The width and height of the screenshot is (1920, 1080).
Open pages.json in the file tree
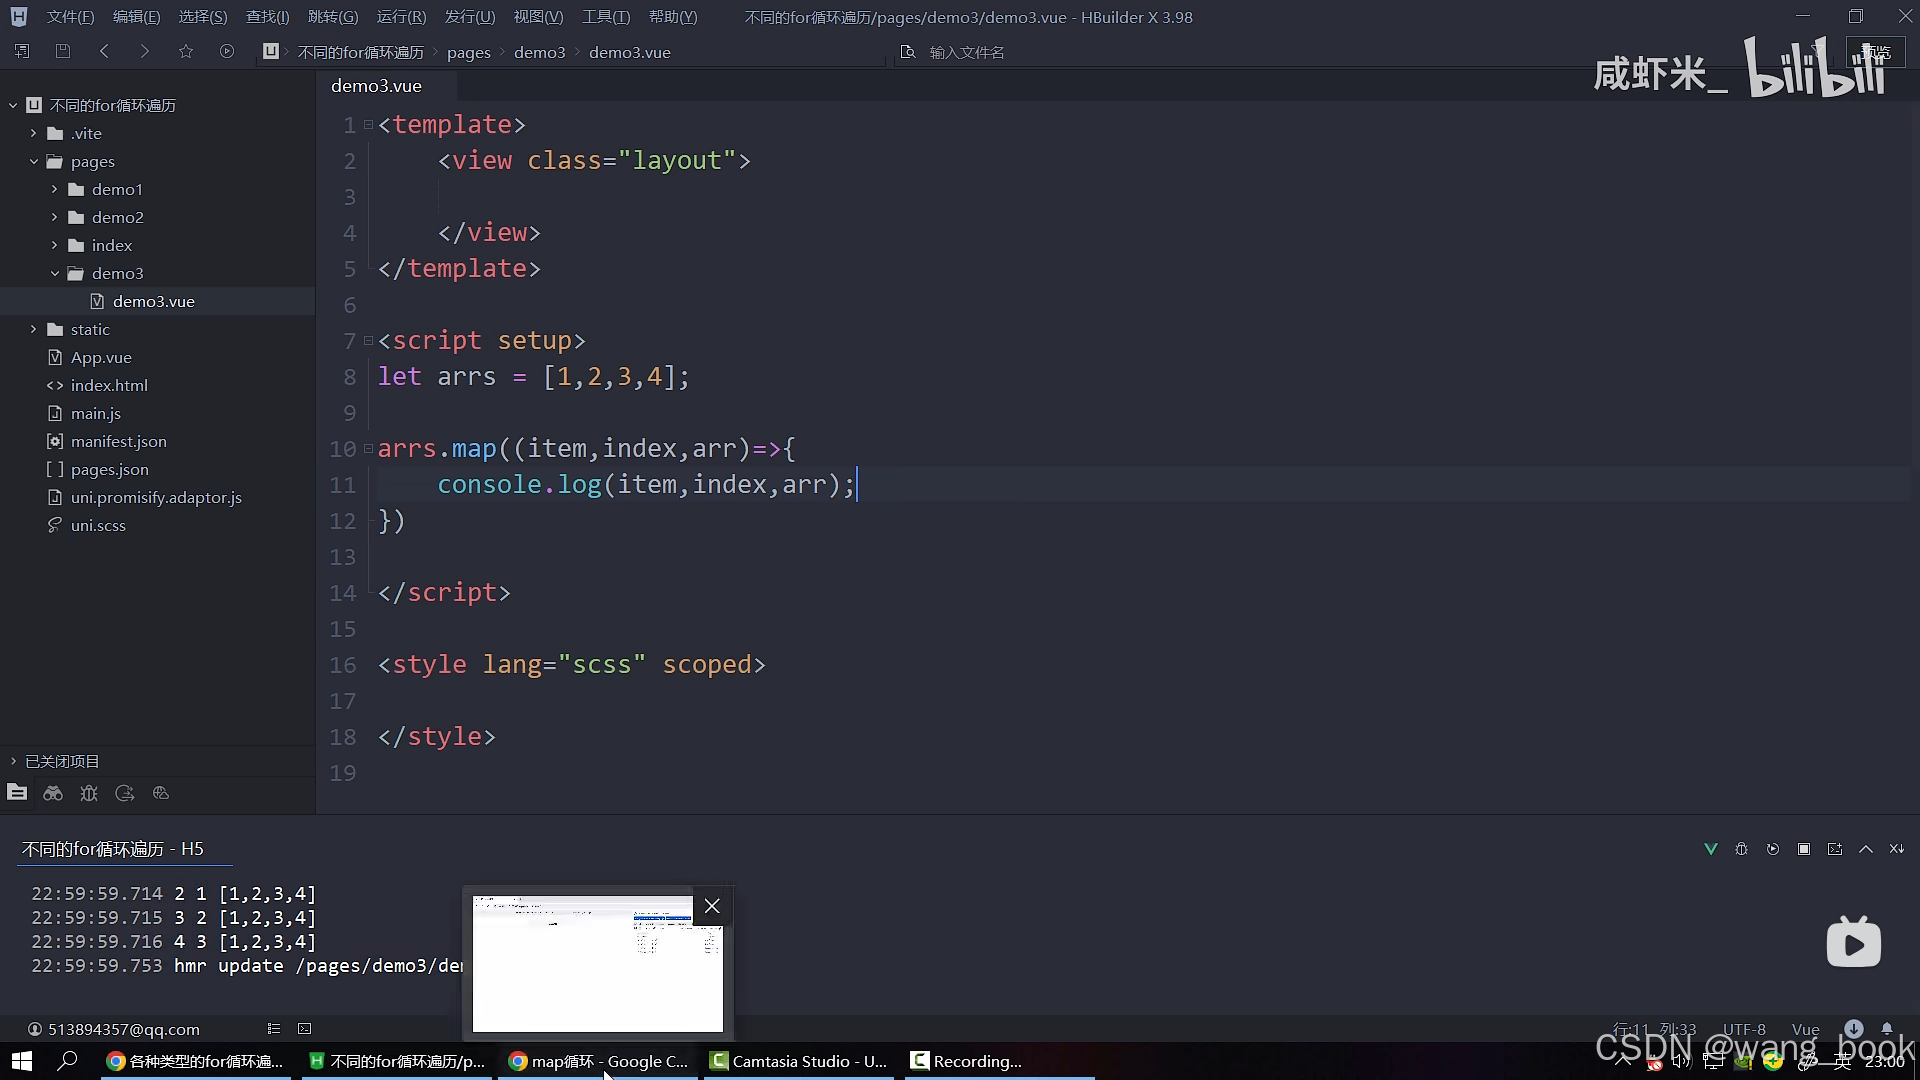(x=109, y=469)
